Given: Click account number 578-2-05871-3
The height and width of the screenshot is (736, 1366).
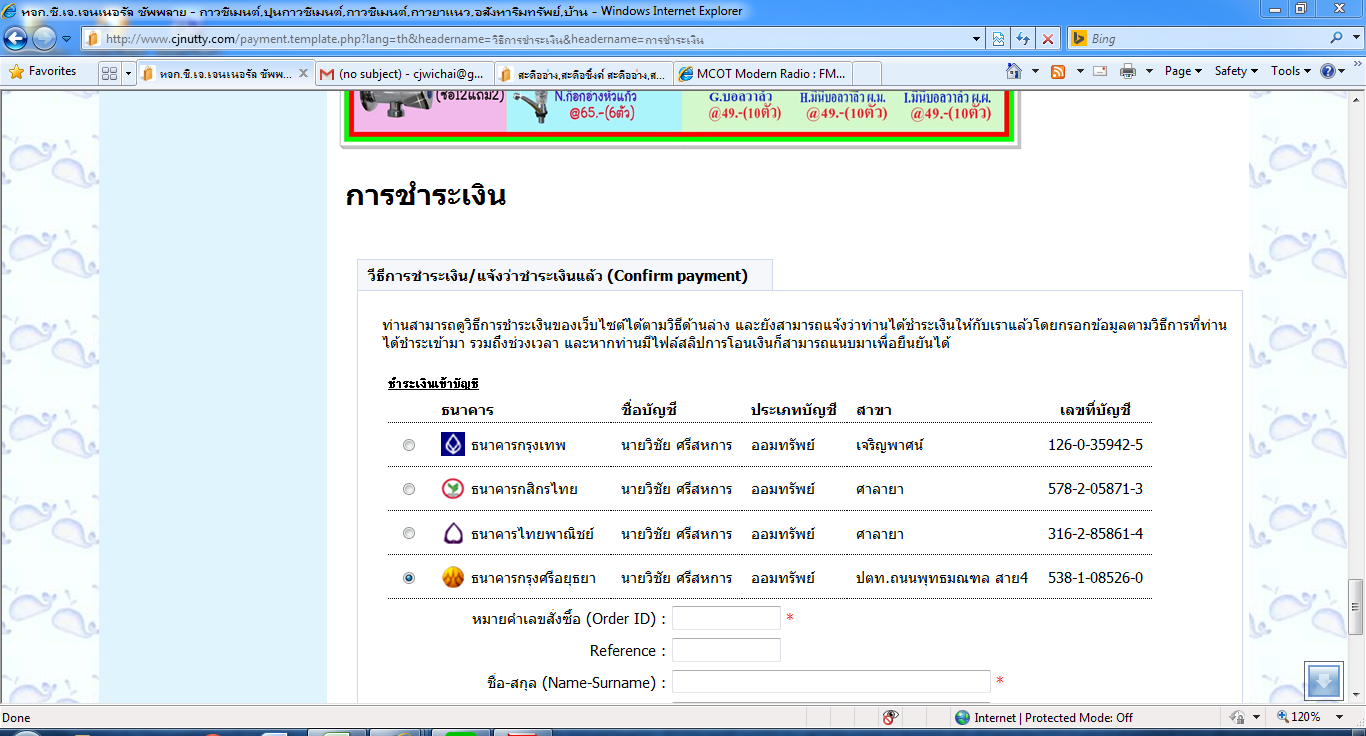Looking at the screenshot, I should point(1095,489).
